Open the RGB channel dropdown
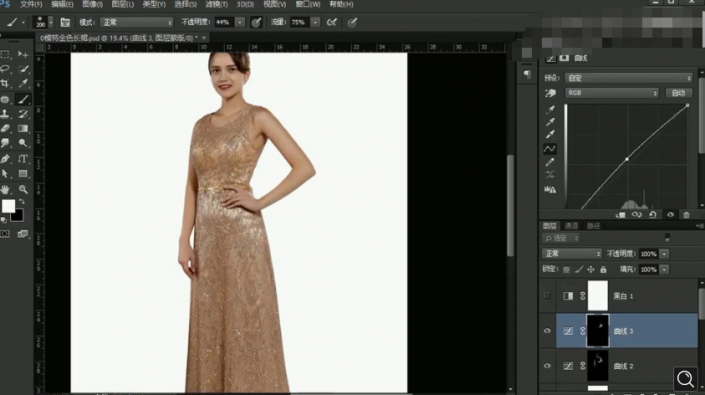The height and width of the screenshot is (395, 705). [x=611, y=93]
